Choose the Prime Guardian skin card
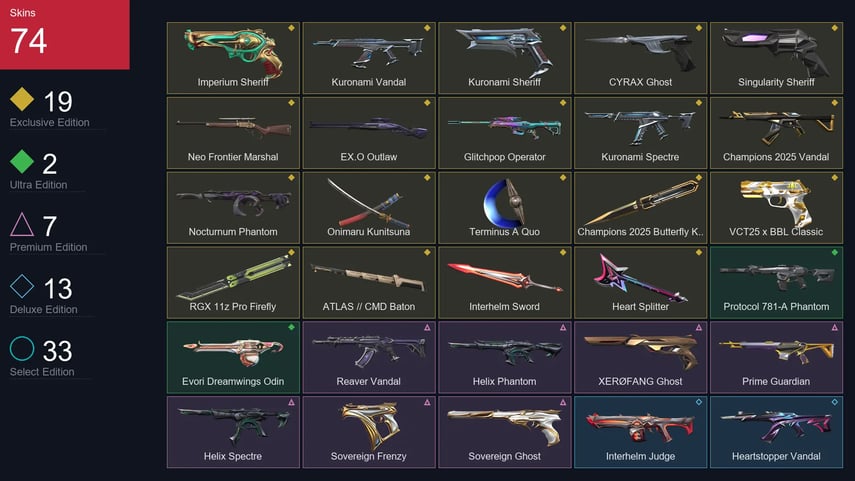This screenshot has width=855, height=481. [776, 357]
